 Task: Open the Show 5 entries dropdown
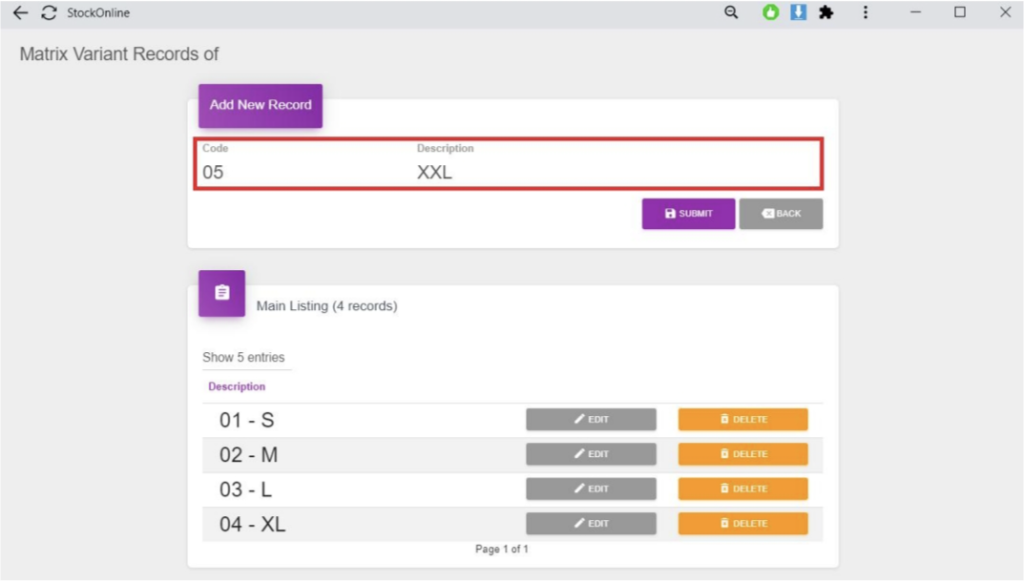coord(245,357)
